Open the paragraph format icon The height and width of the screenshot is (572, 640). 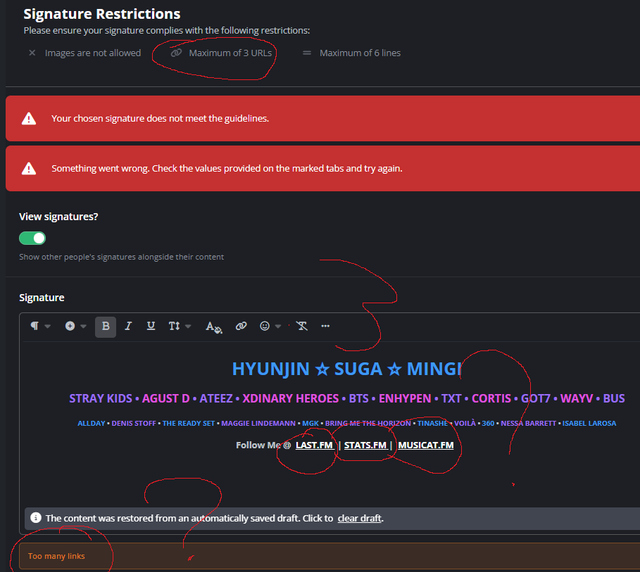(35, 326)
